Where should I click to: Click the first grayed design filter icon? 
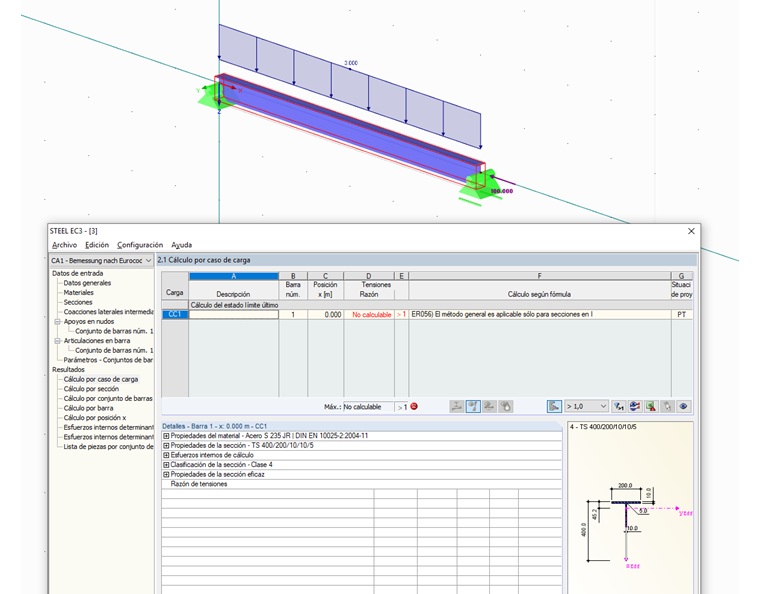457,406
